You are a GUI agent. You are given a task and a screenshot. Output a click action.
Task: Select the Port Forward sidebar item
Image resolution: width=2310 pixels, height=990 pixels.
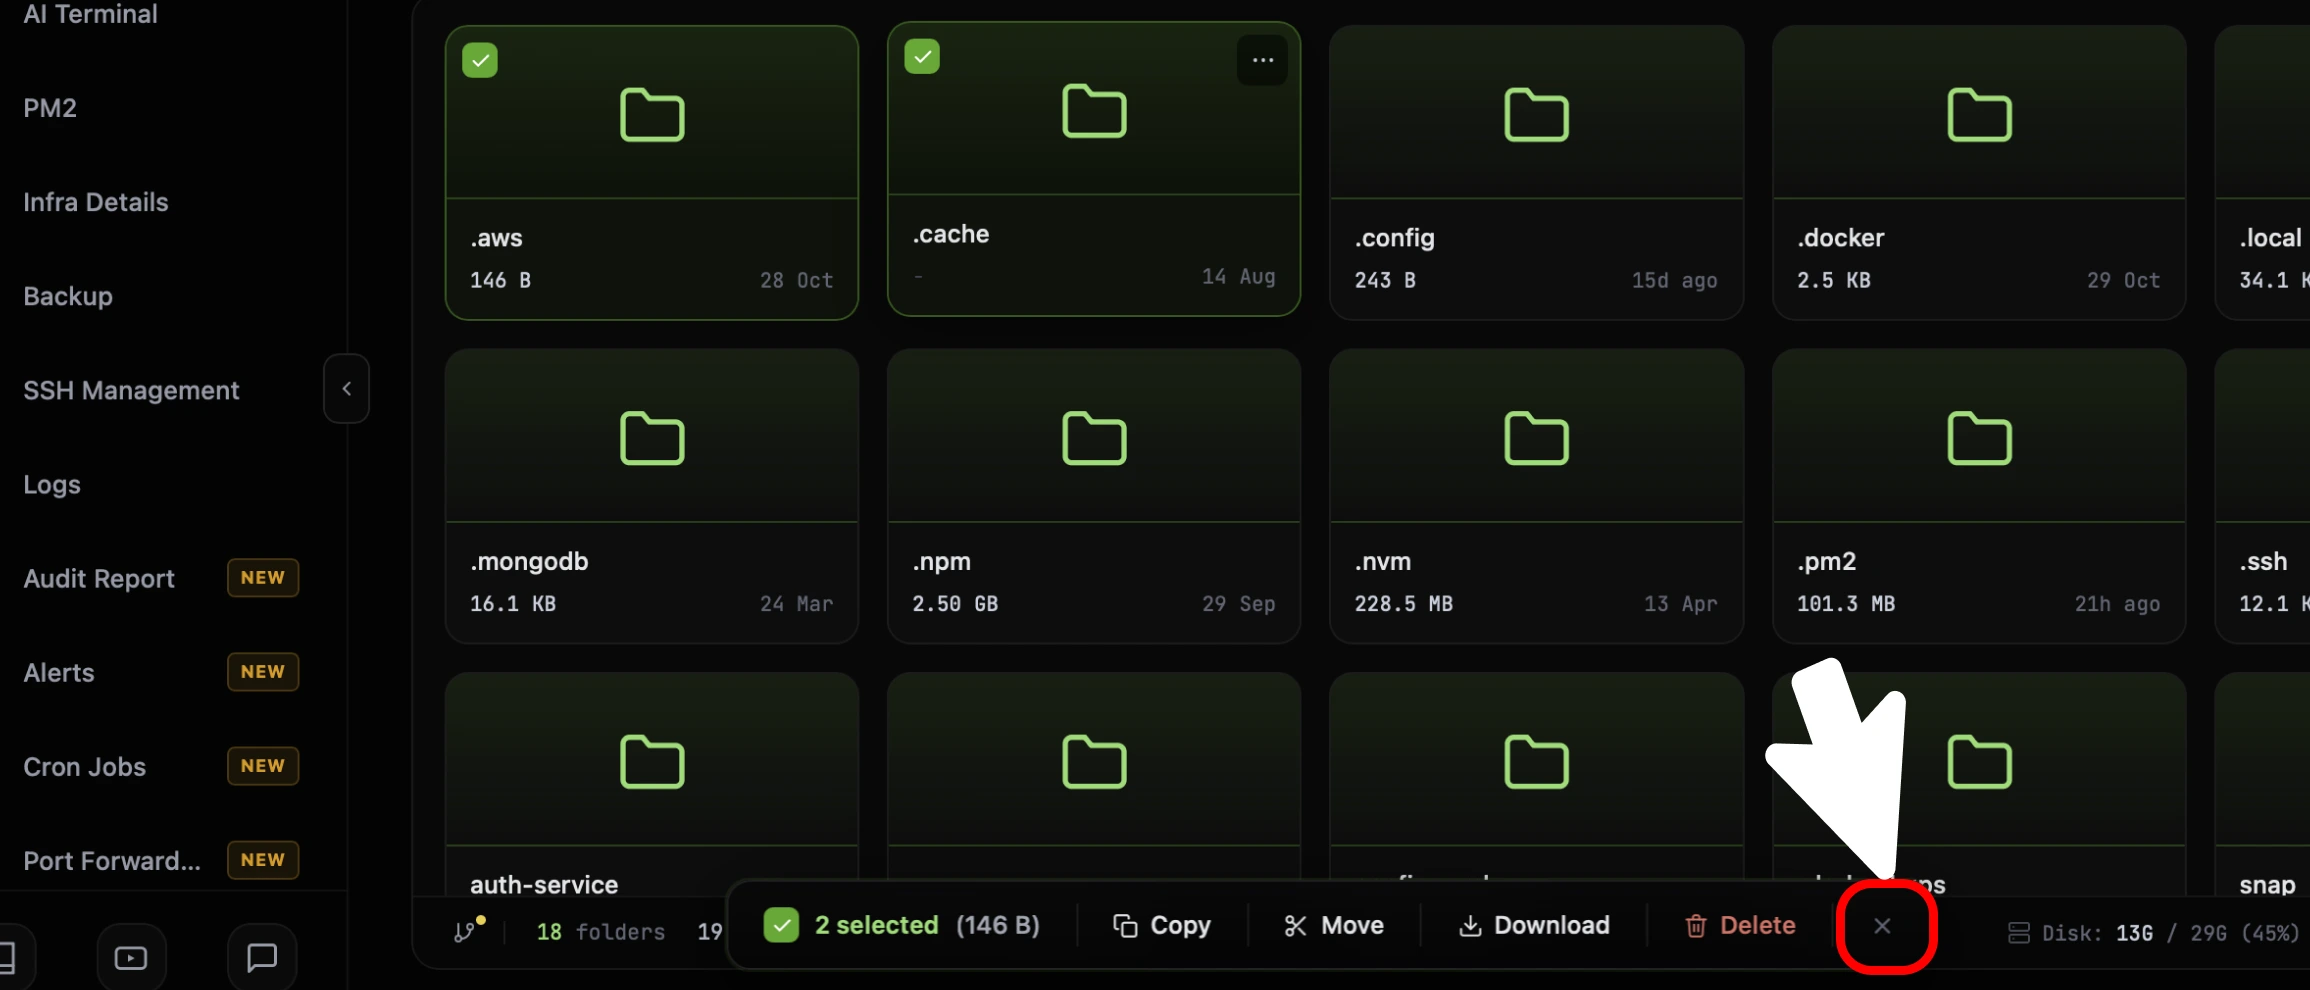pos(112,860)
